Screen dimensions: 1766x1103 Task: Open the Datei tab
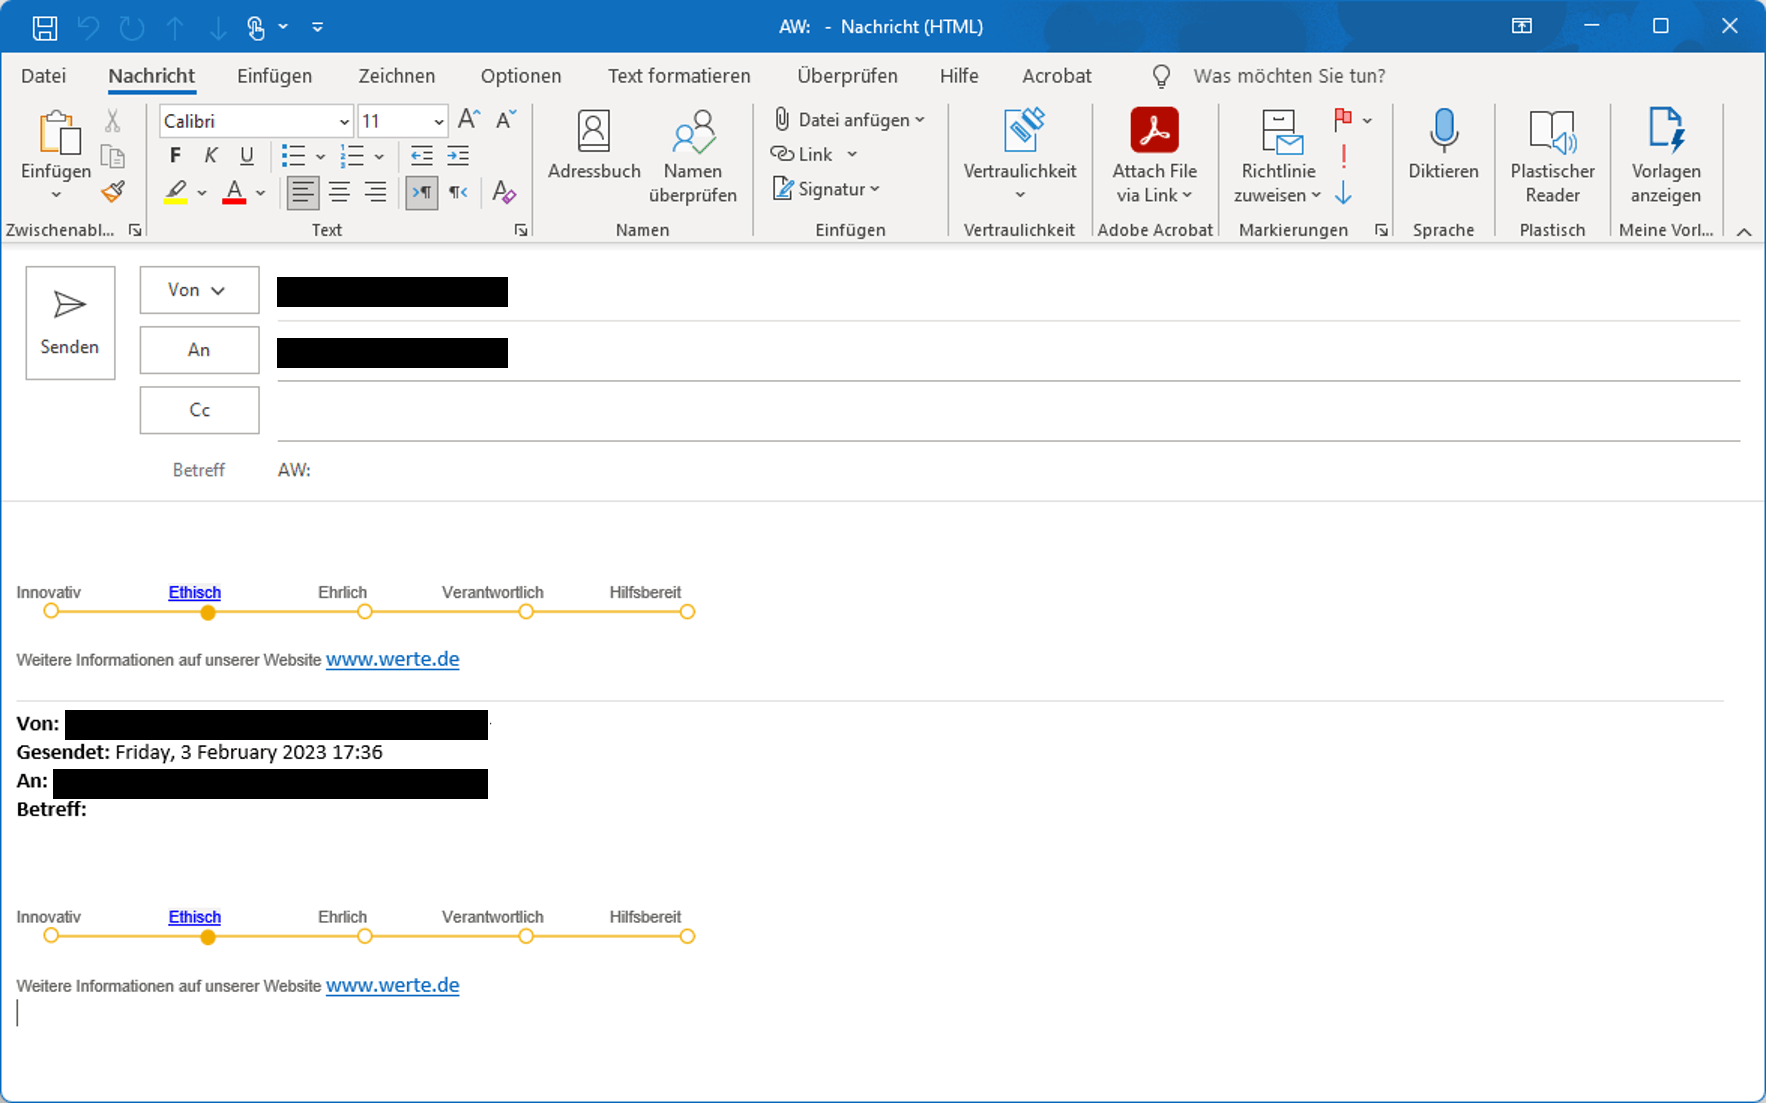click(44, 76)
